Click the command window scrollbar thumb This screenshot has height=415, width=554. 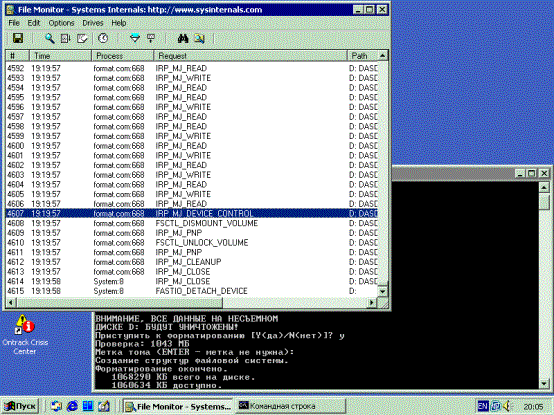click(544, 201)
